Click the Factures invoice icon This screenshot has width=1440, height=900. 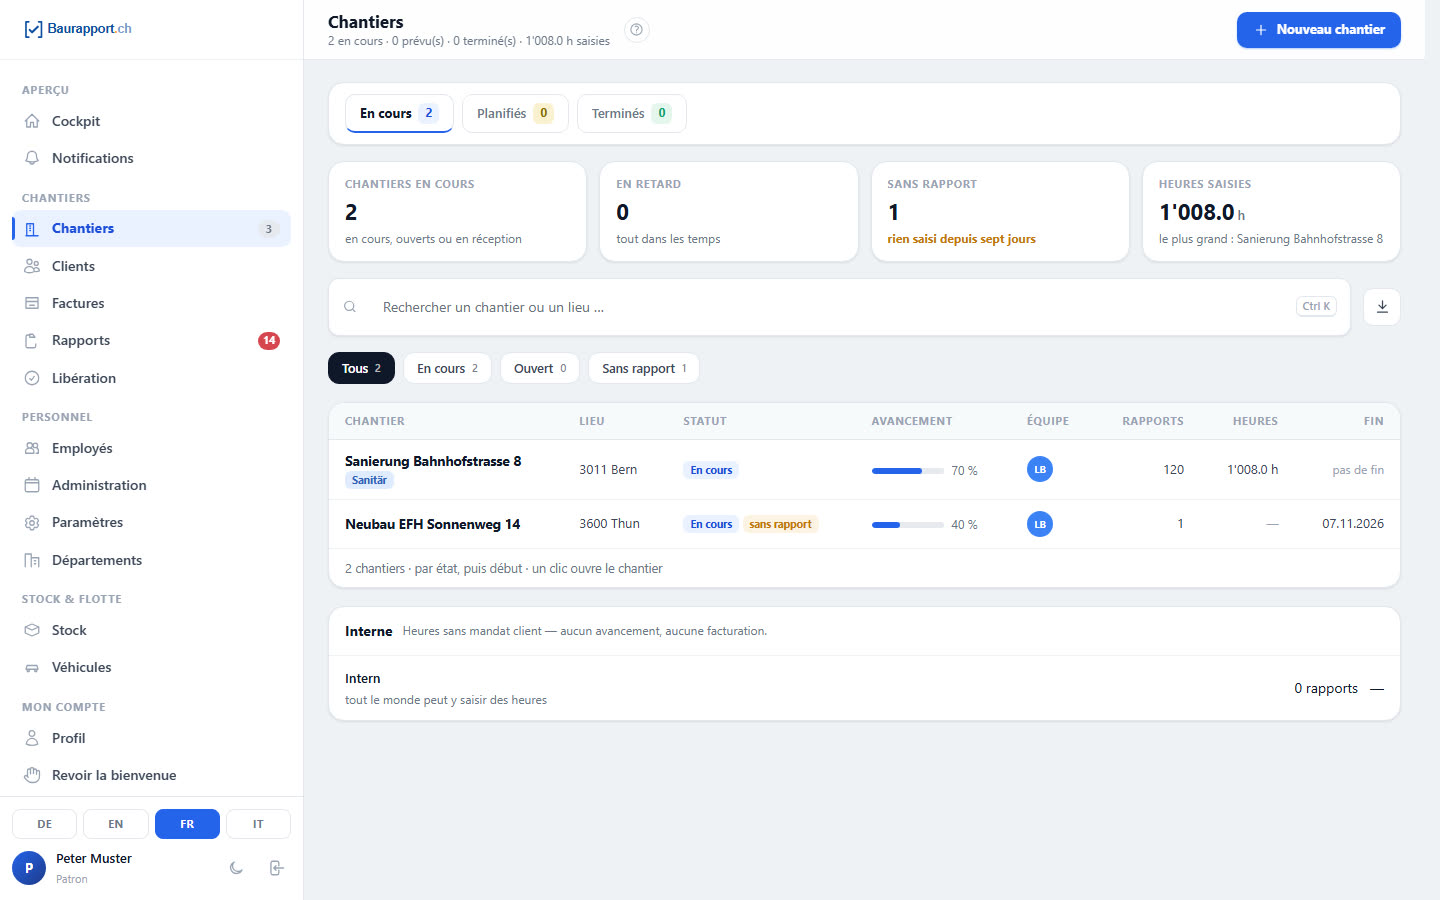pos(32,303)
